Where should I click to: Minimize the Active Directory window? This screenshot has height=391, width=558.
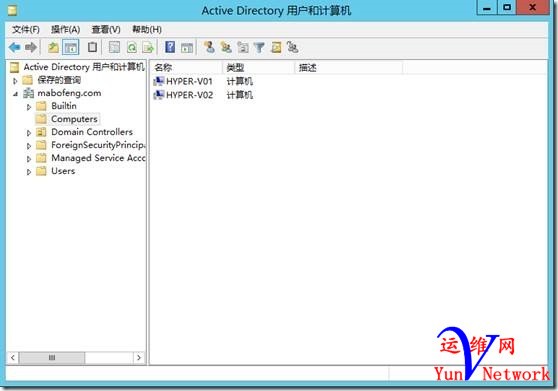(487, 7)
